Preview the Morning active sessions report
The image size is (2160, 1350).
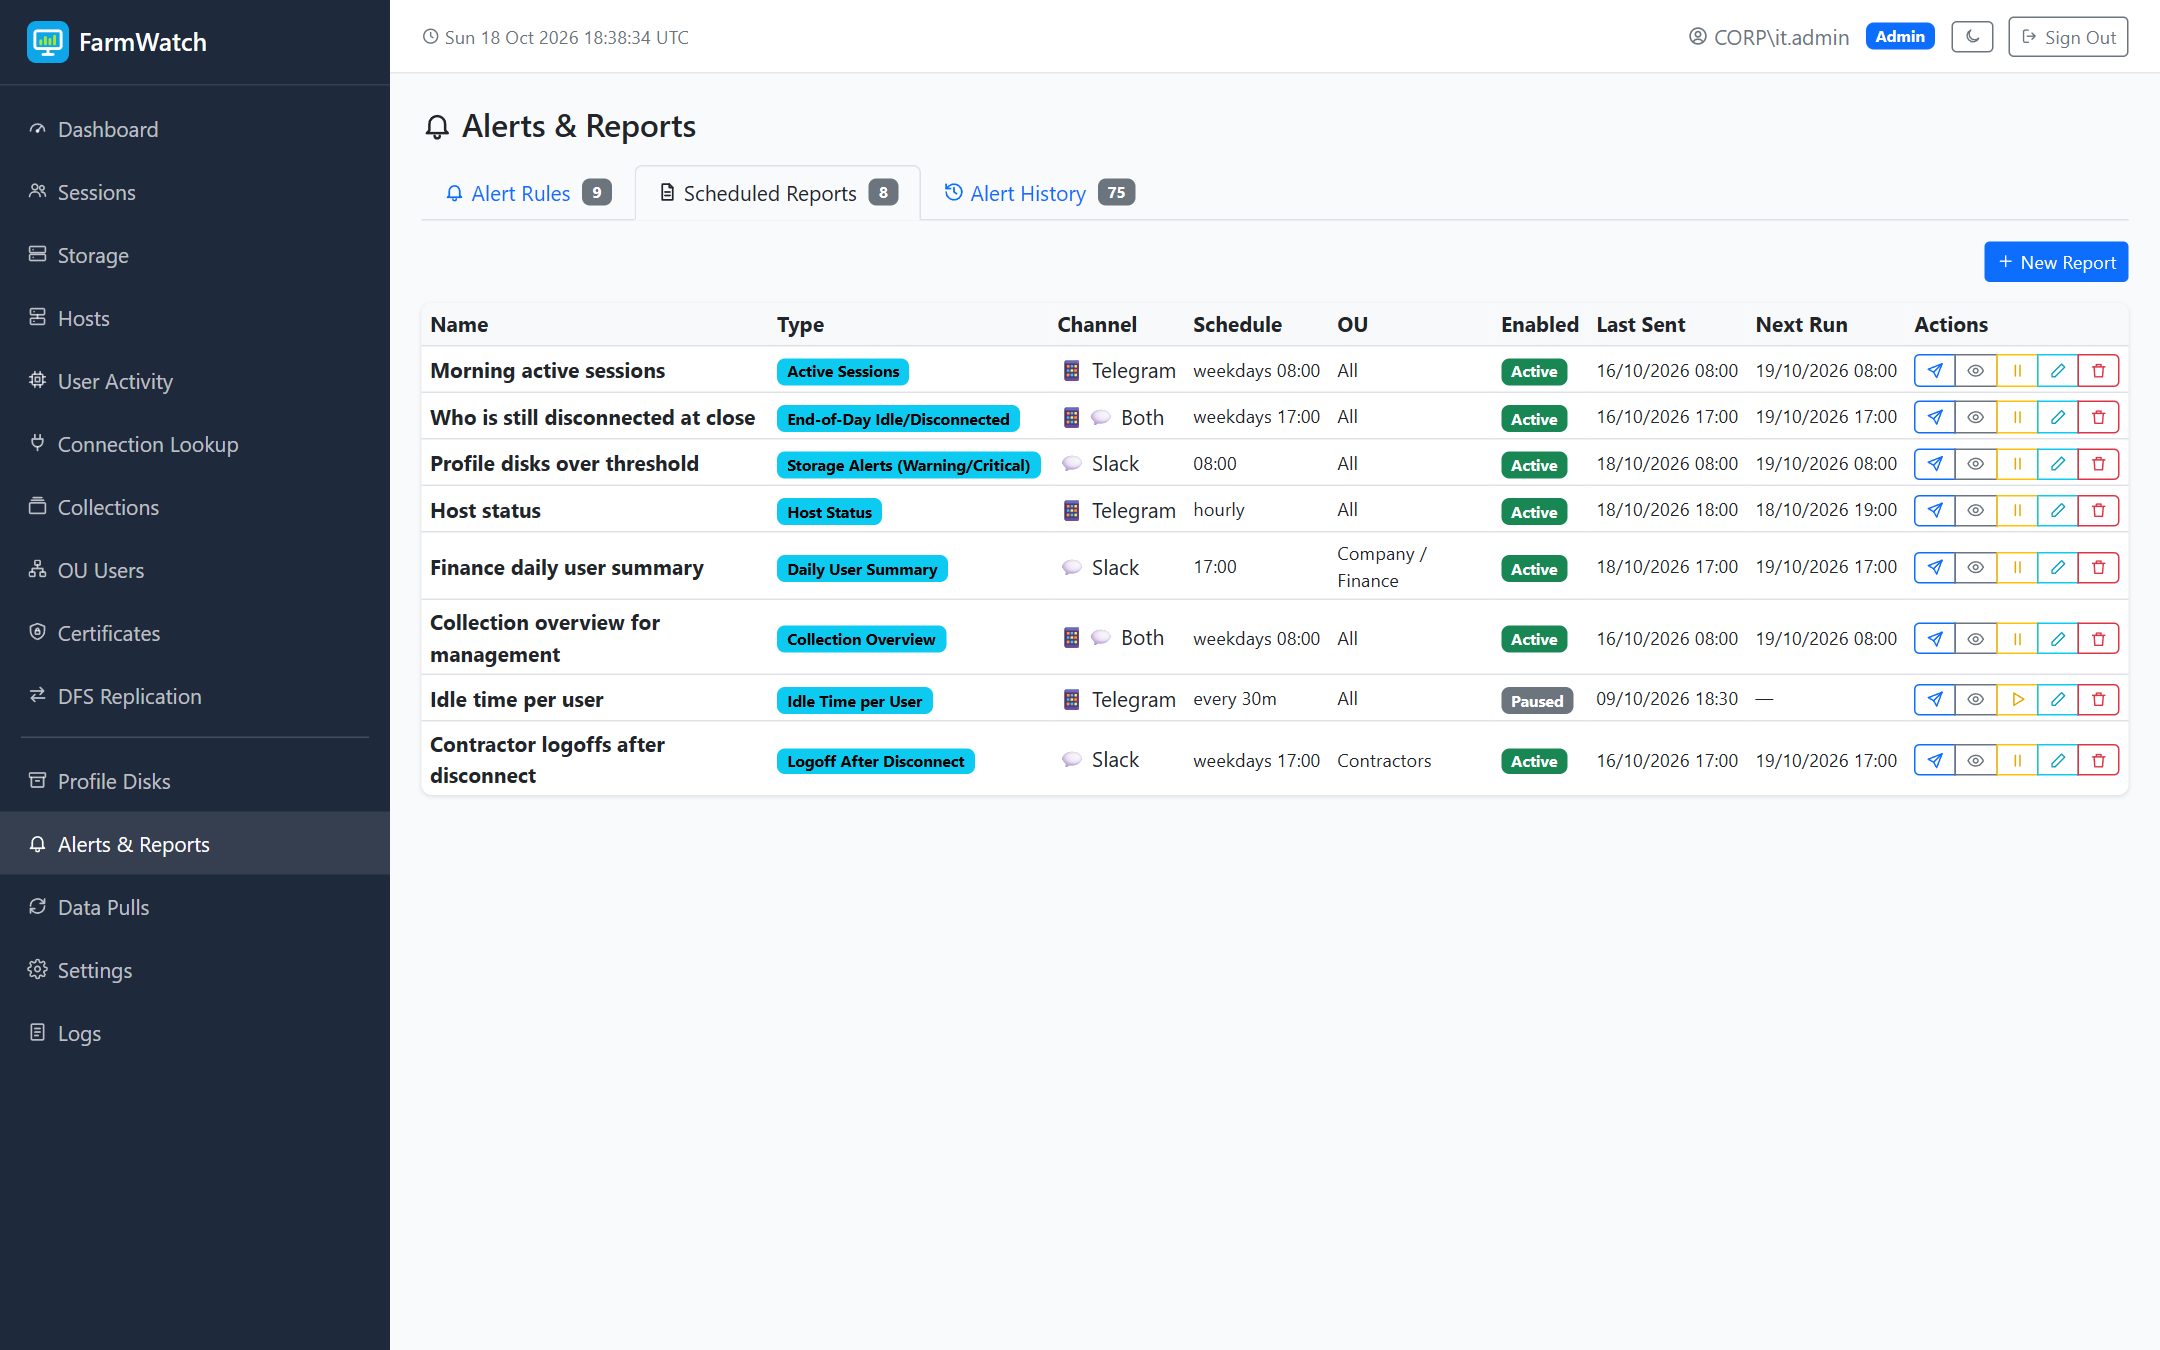pyautogui.click(x=1975, y=371)
